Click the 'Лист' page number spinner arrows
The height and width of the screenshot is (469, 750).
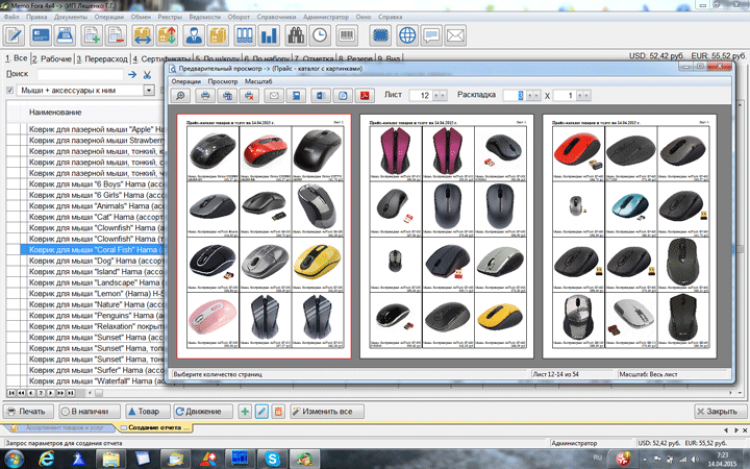click(x=439, y=95)
